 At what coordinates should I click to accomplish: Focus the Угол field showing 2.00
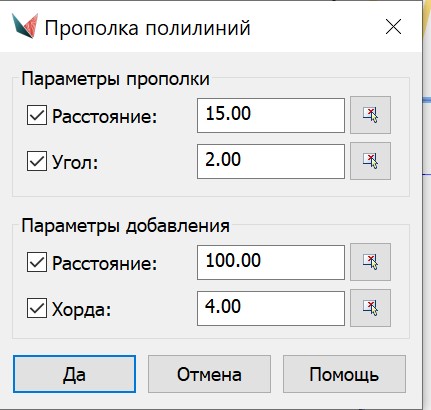(x=271, y=161)
